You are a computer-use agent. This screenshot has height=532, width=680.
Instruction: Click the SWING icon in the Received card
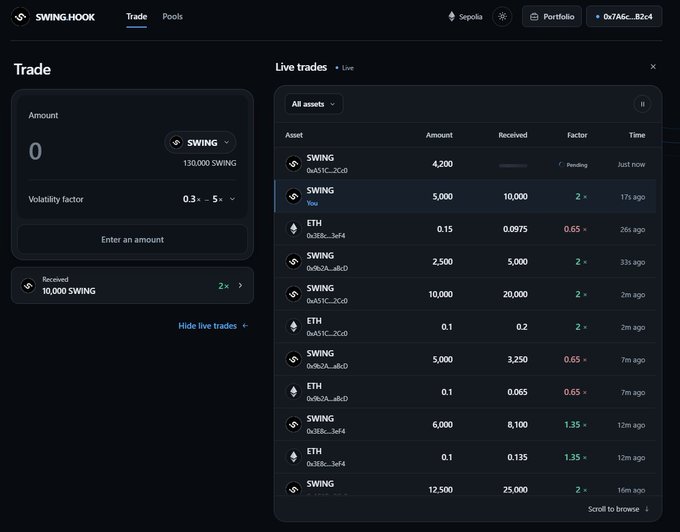point(28,285)
